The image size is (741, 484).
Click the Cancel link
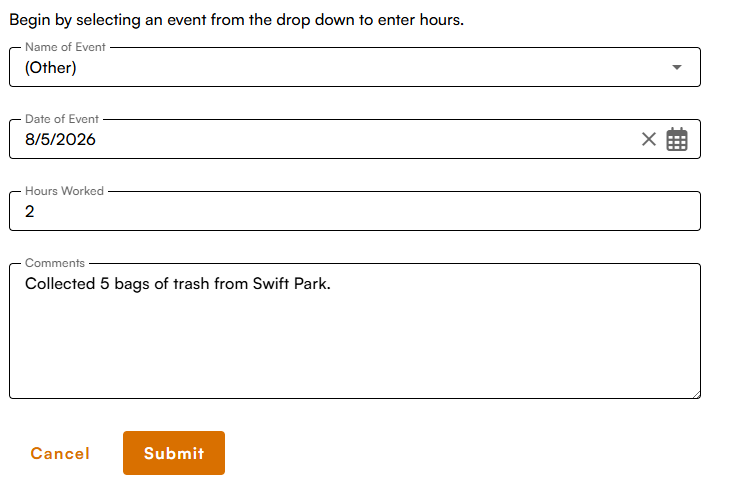click(x=60, y=453)
